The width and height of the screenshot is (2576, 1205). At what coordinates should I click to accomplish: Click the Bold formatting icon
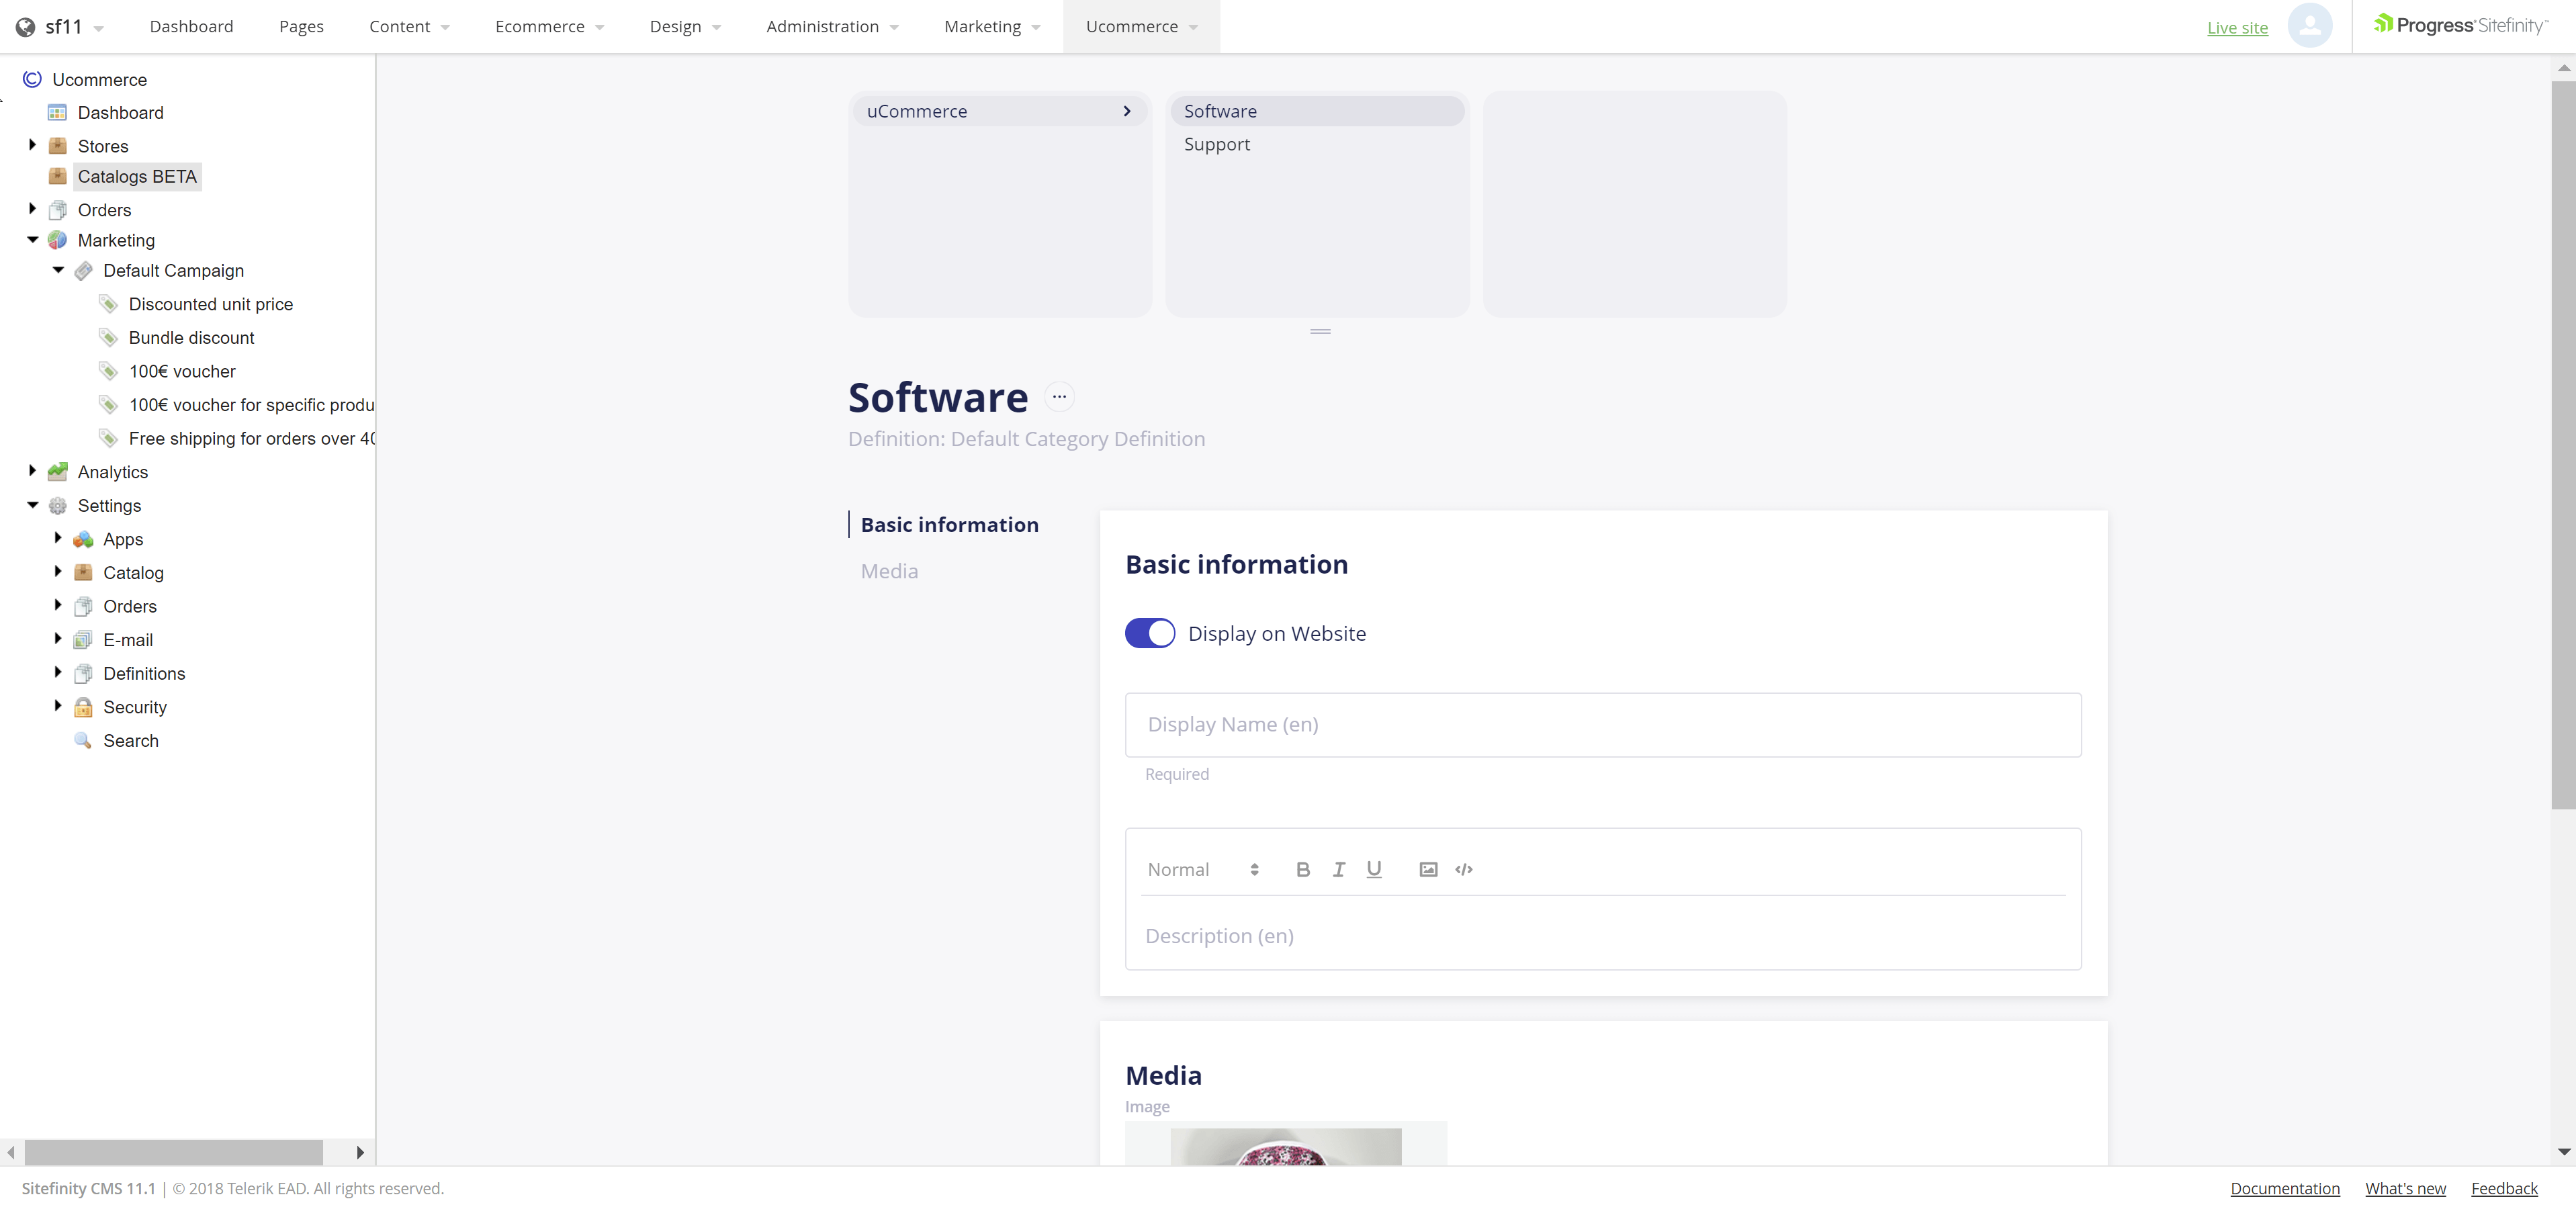[x=1304, y=868]
